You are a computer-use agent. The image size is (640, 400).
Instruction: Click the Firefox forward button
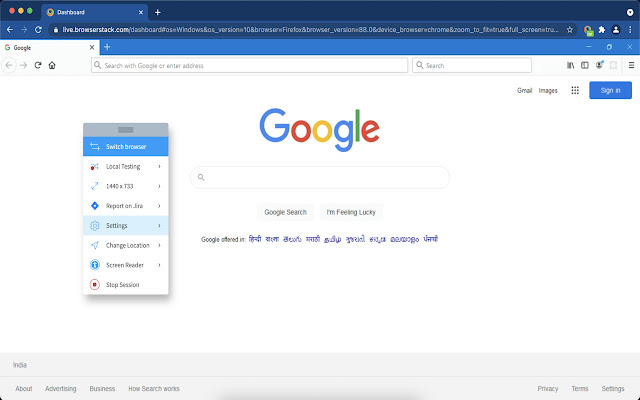pos(24,65)
